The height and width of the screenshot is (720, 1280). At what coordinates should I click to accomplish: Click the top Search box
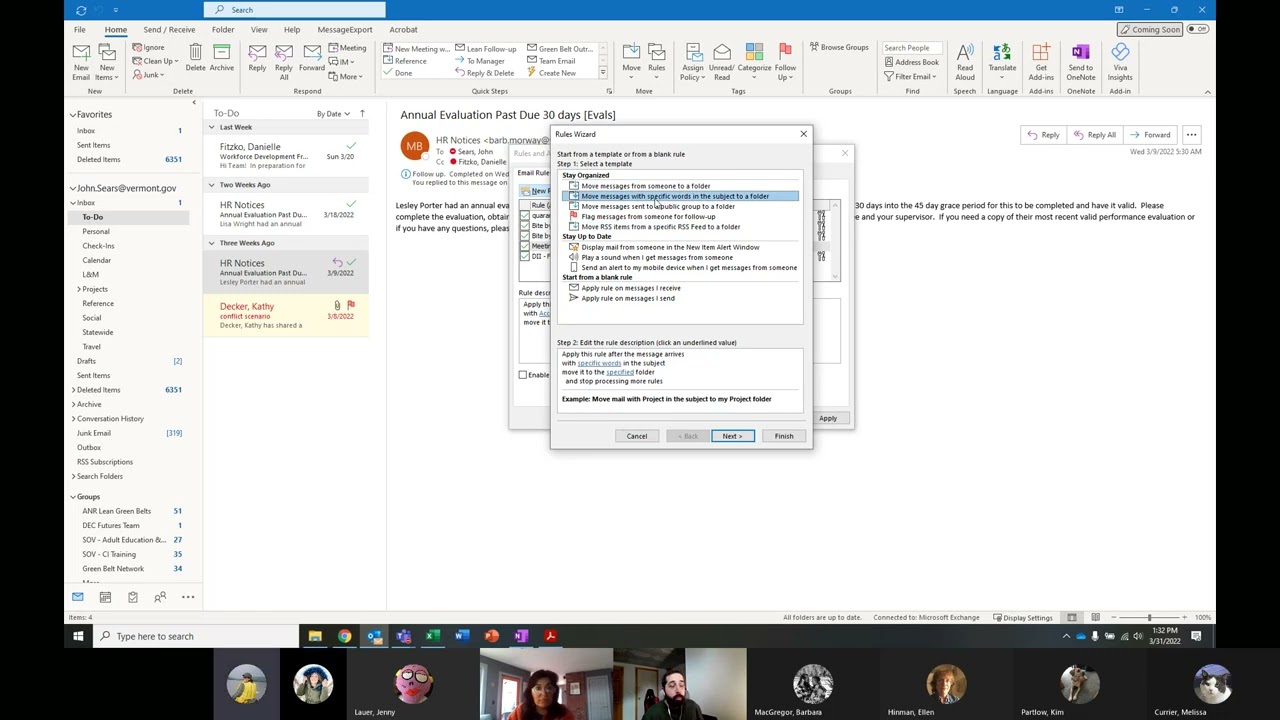294,10
